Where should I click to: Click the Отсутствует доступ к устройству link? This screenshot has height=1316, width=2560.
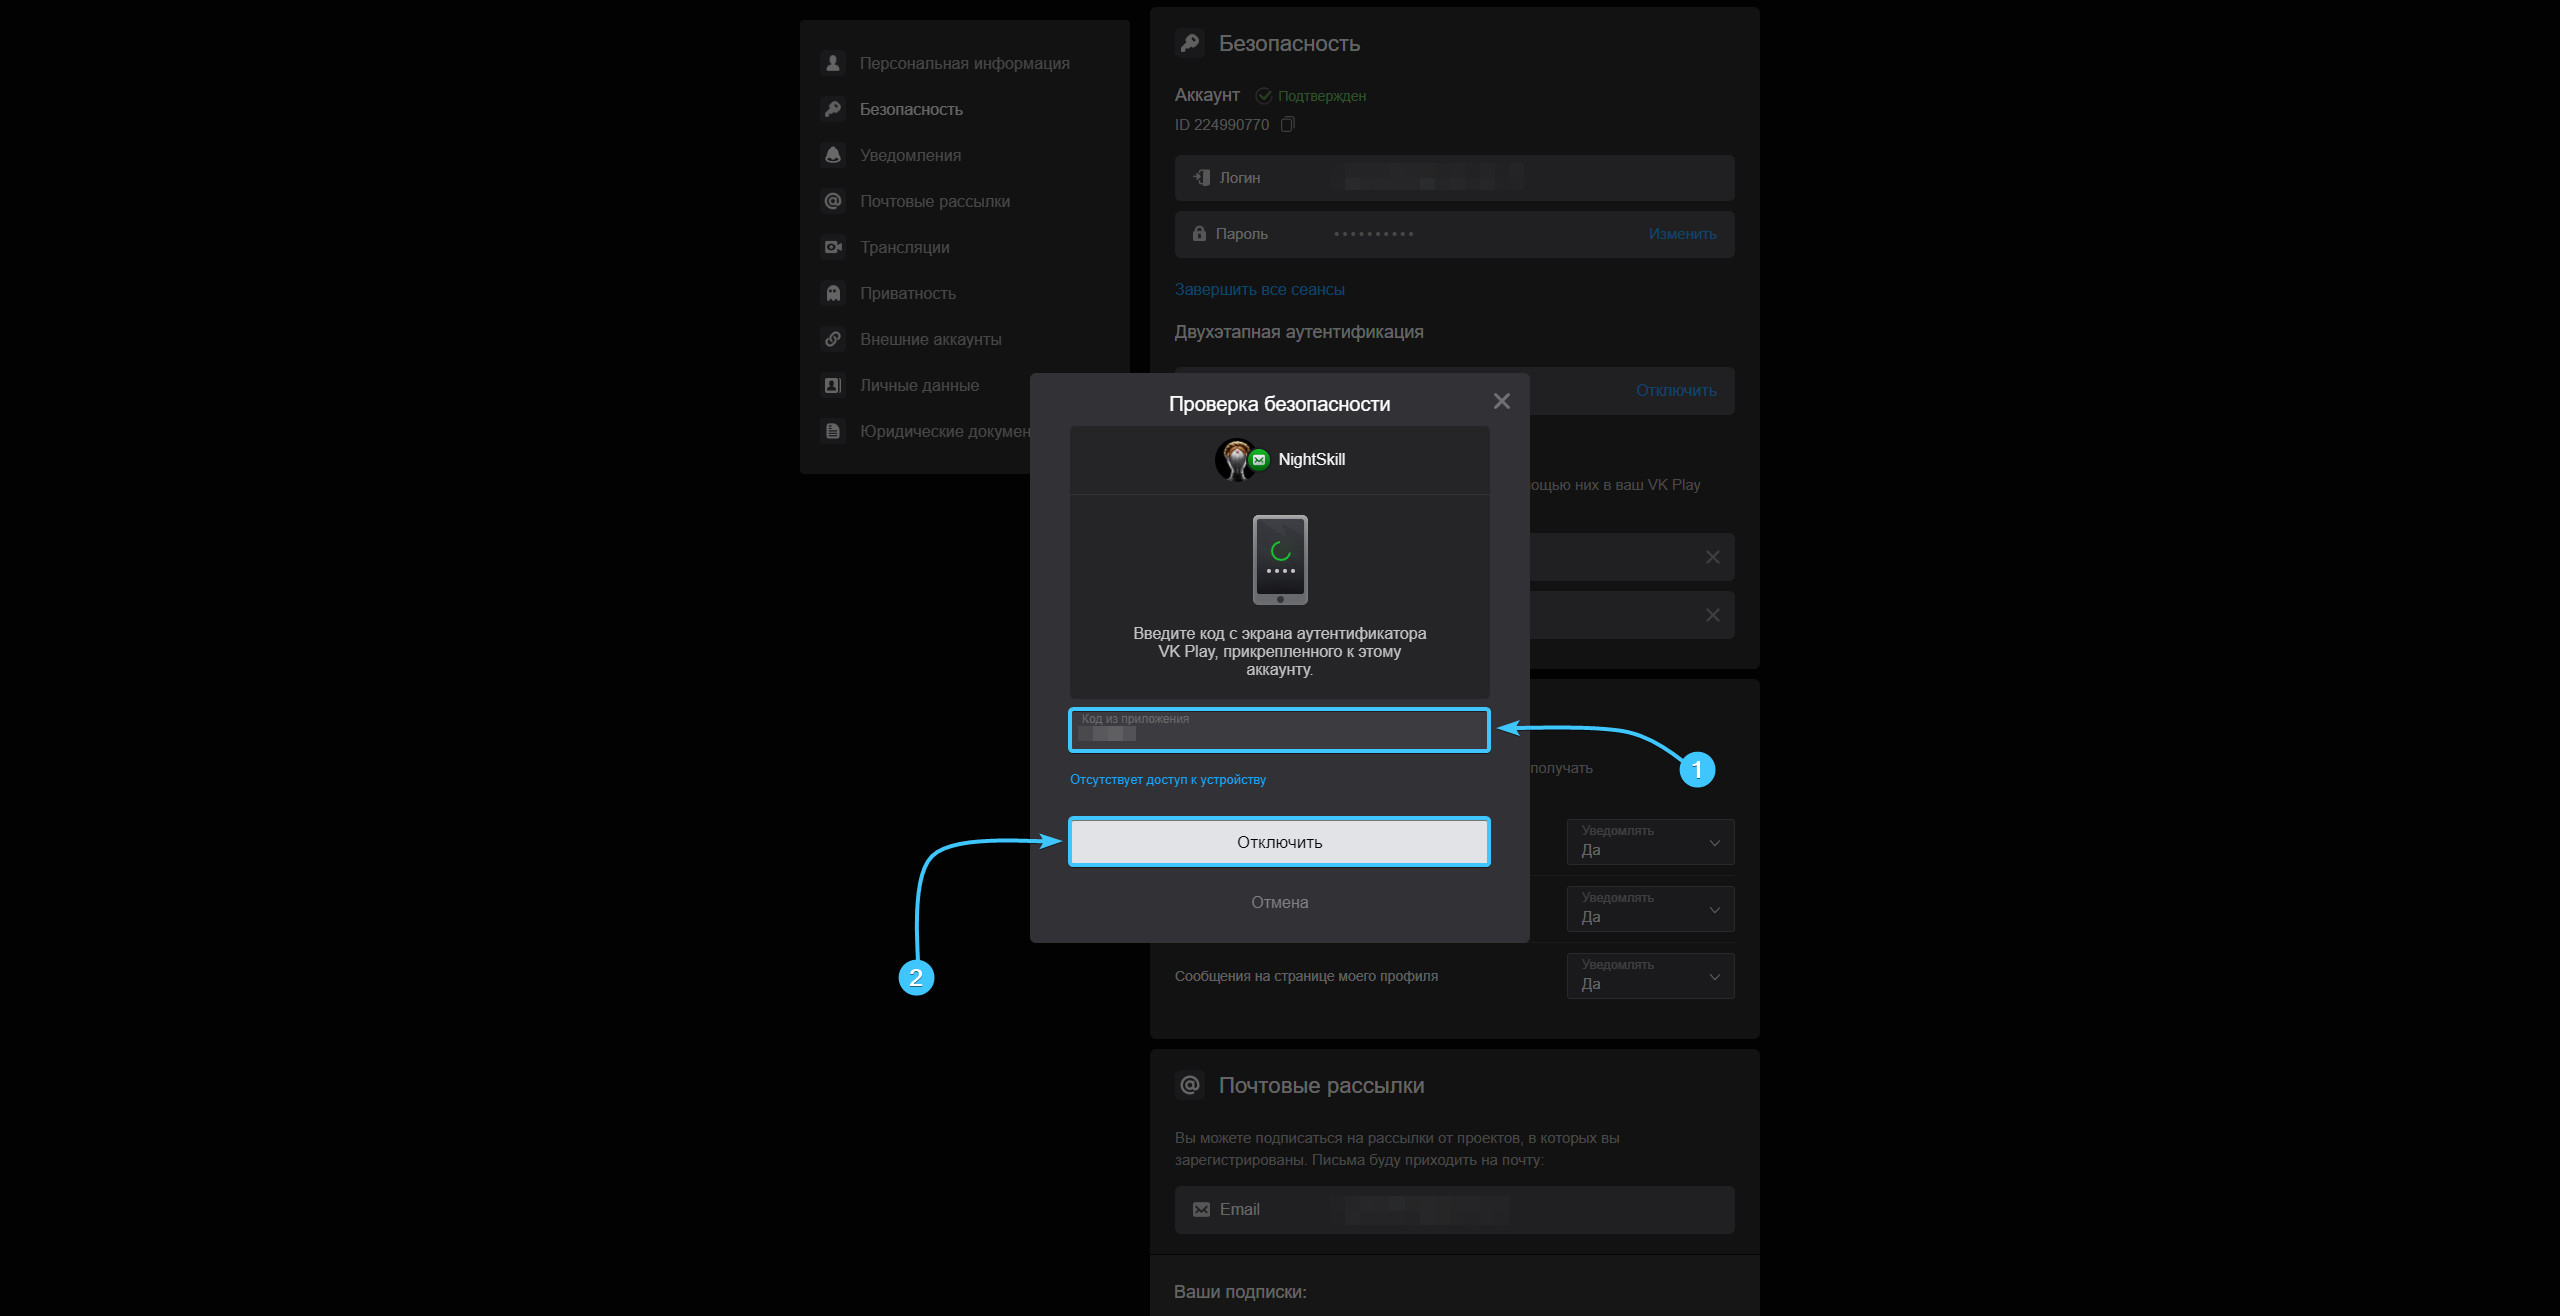click(1167, 779)
